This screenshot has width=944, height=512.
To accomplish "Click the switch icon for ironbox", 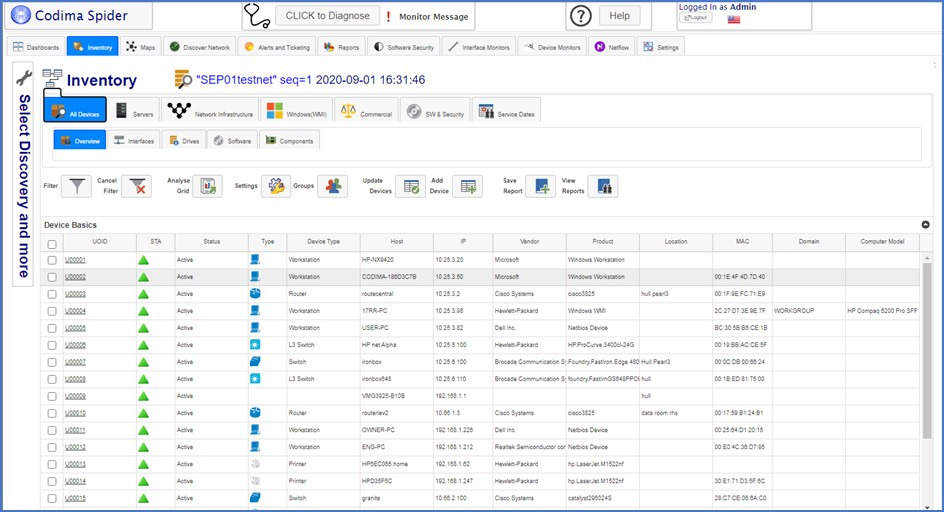I will click(255, 361).
